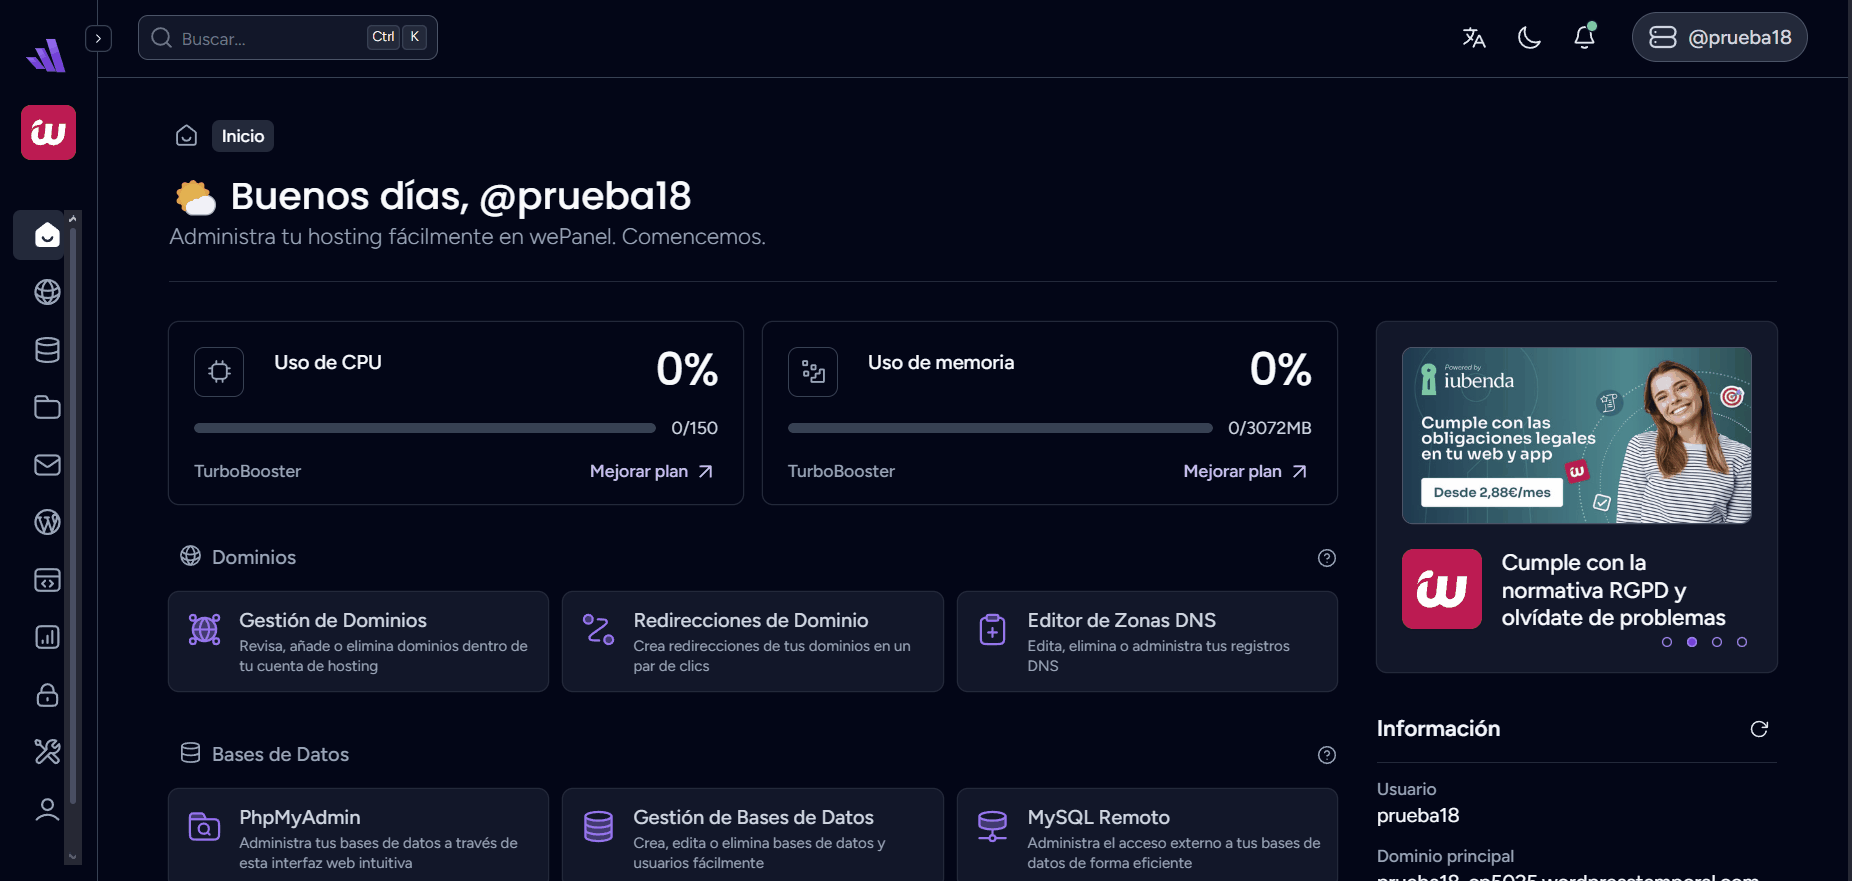The image size is (1852, 881).
Task: Open the WordPress icon in sidebar
Action: [47, 522]
